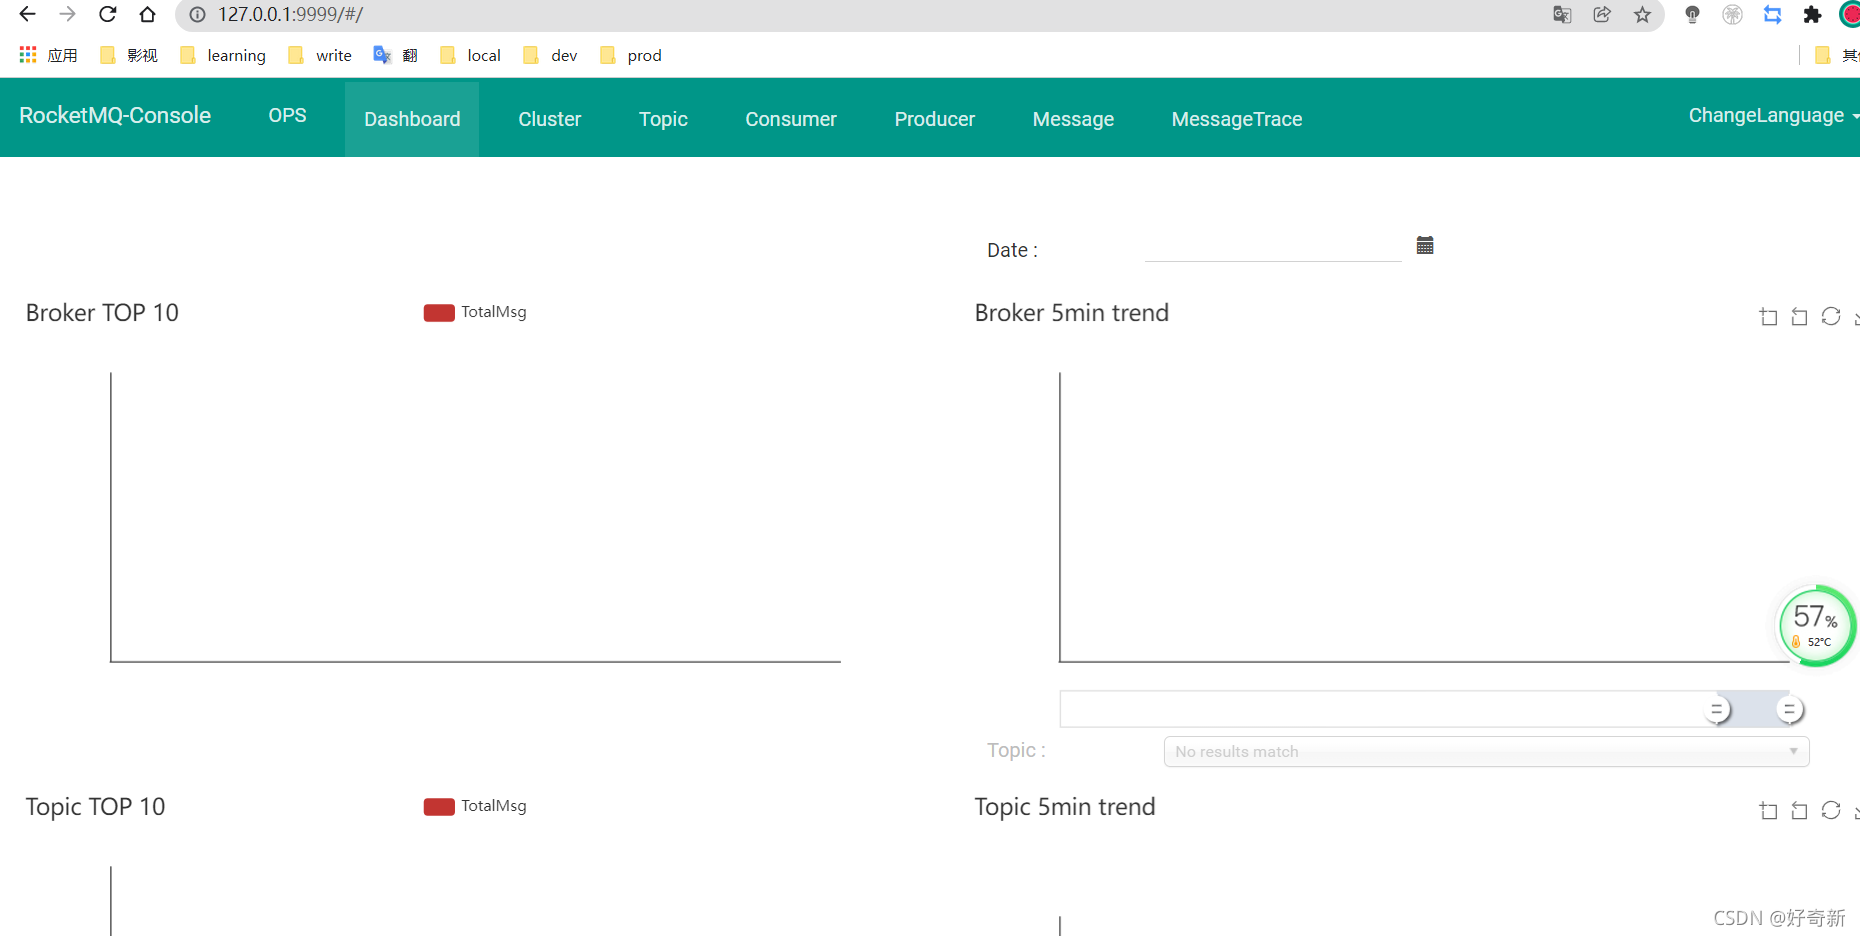This screenshot has height=936, width=1860.
Task: Click area zoom icon on Topic 5min trend
Action: click(1768, 810)
